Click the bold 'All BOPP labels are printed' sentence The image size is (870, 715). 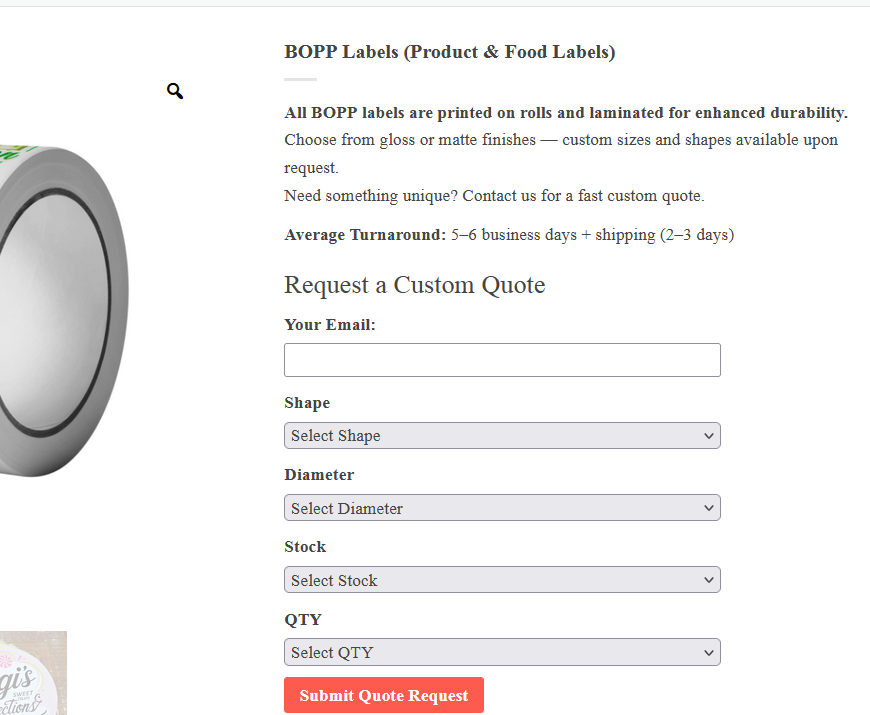[566, 112]
